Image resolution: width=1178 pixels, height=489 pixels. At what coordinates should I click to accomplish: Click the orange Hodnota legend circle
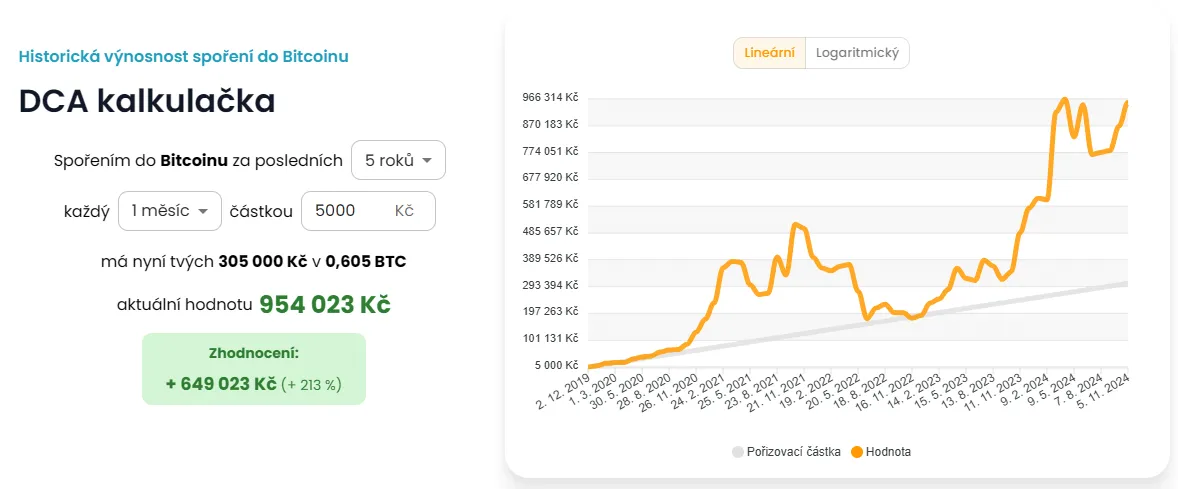pyautogui.click(x=856, y=452)
